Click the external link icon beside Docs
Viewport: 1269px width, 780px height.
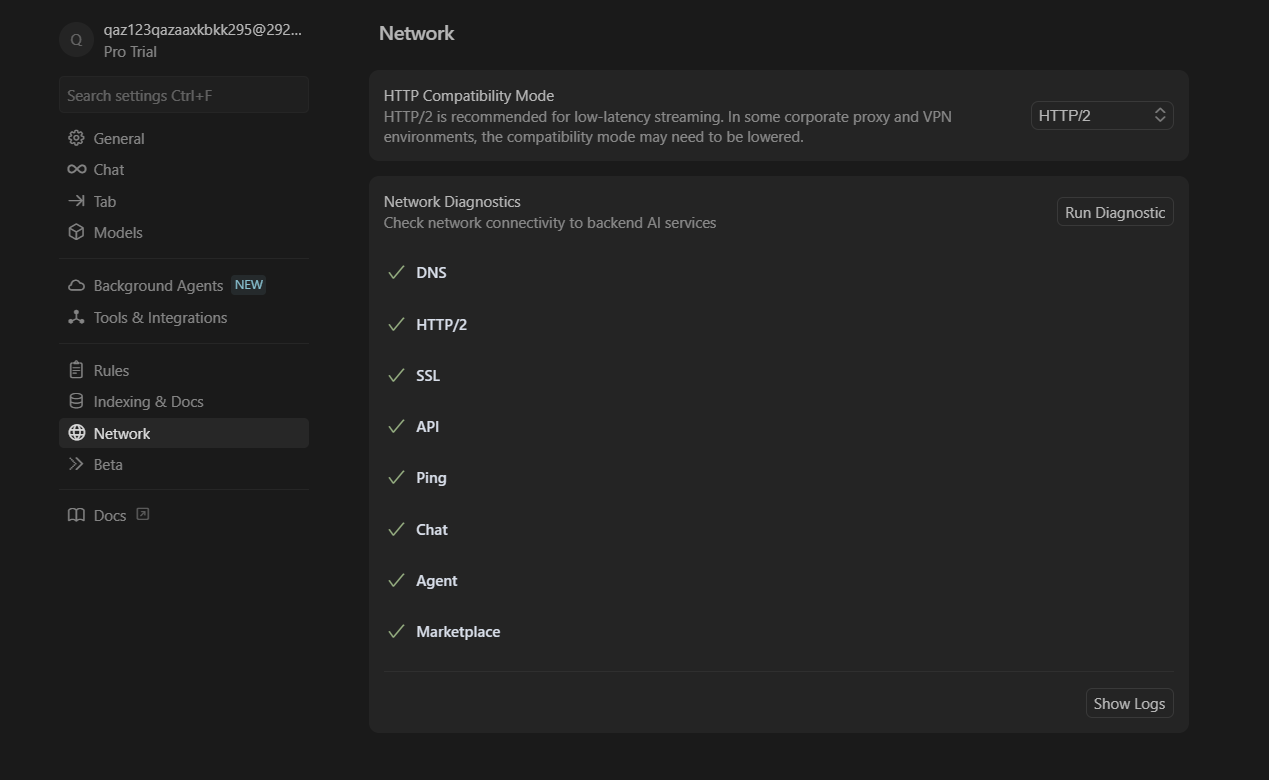[x=143, y=514]
